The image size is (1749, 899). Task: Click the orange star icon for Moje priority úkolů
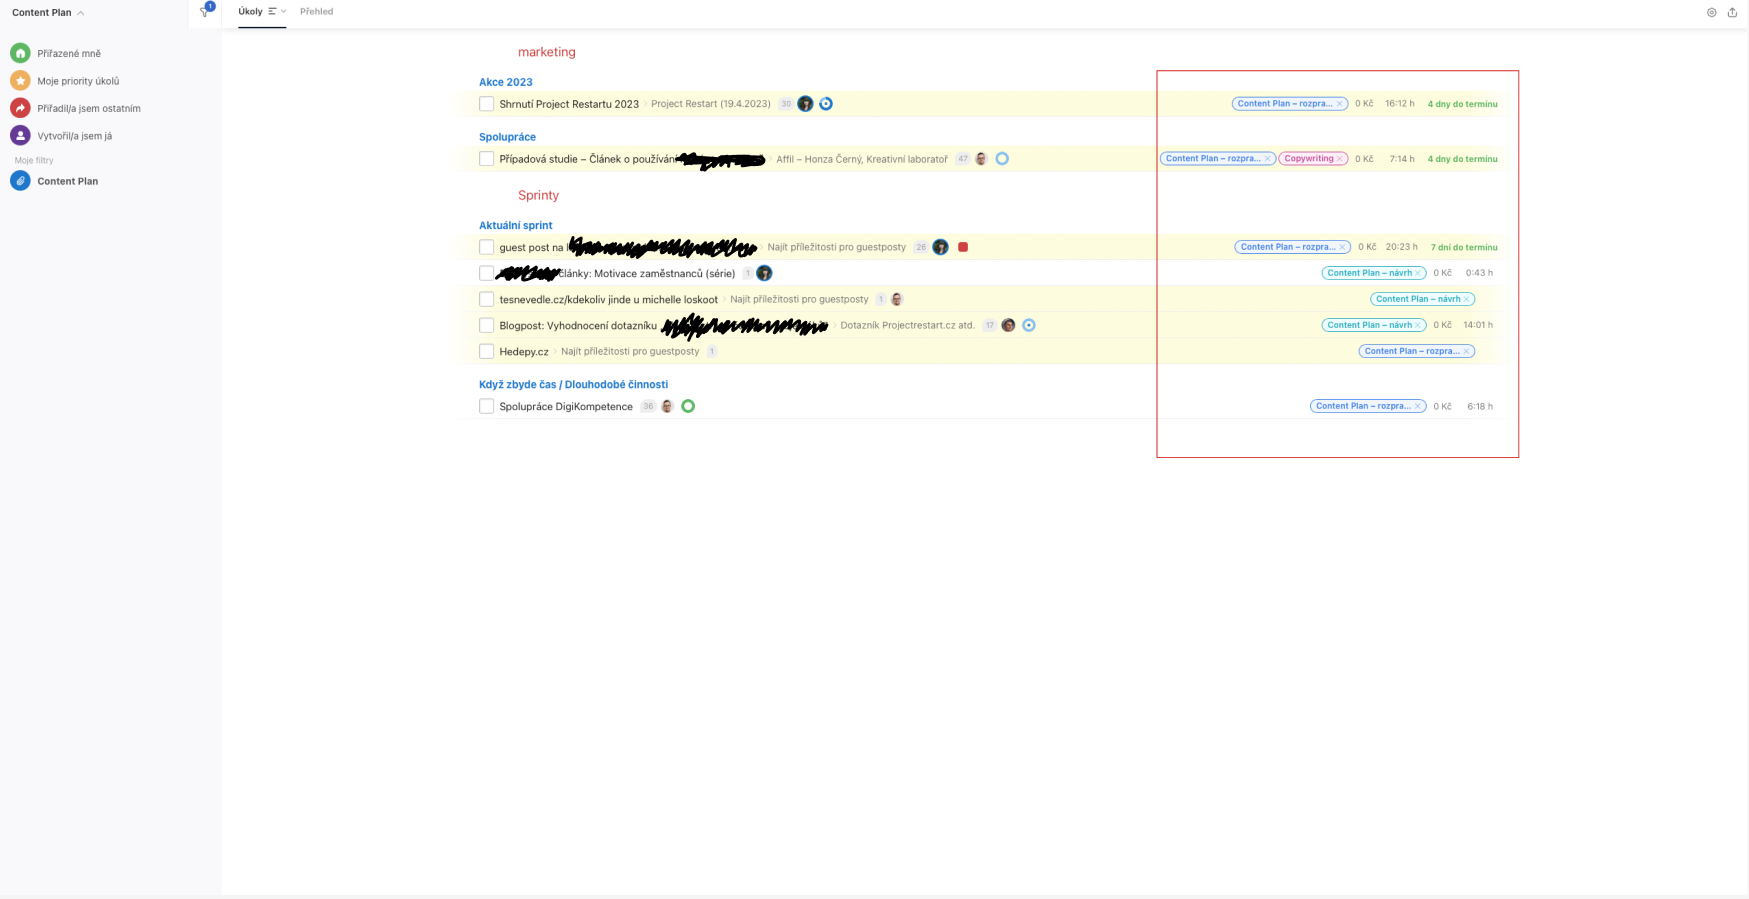pos(20,81)
